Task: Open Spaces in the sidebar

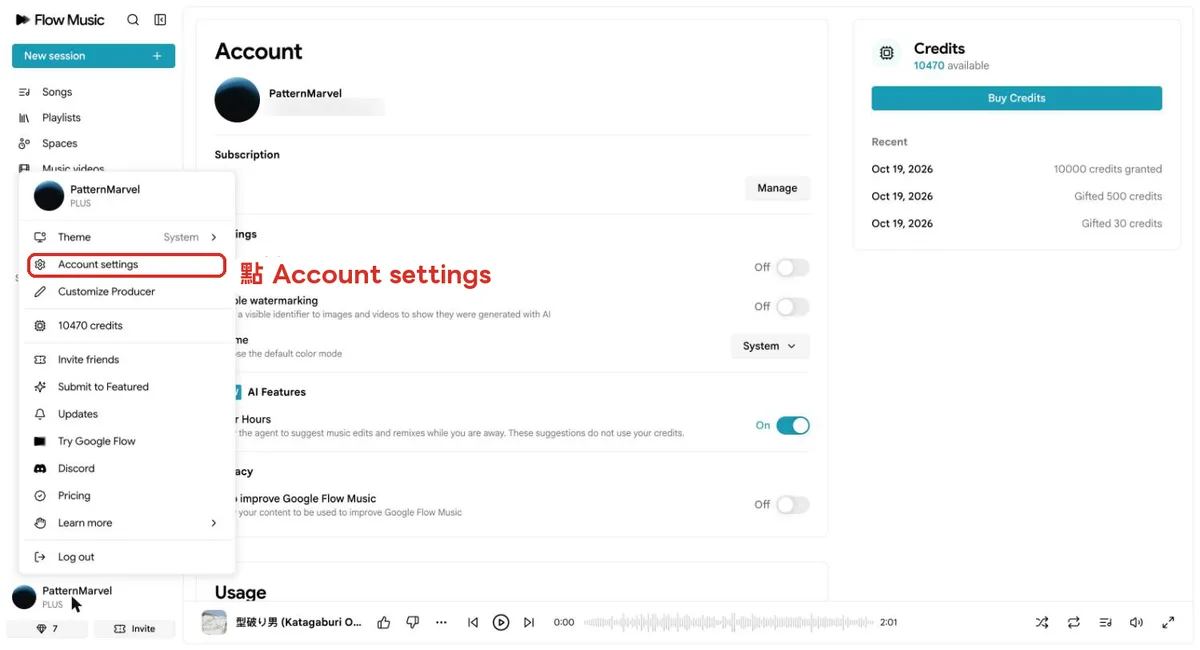Action: click(59, 144)
